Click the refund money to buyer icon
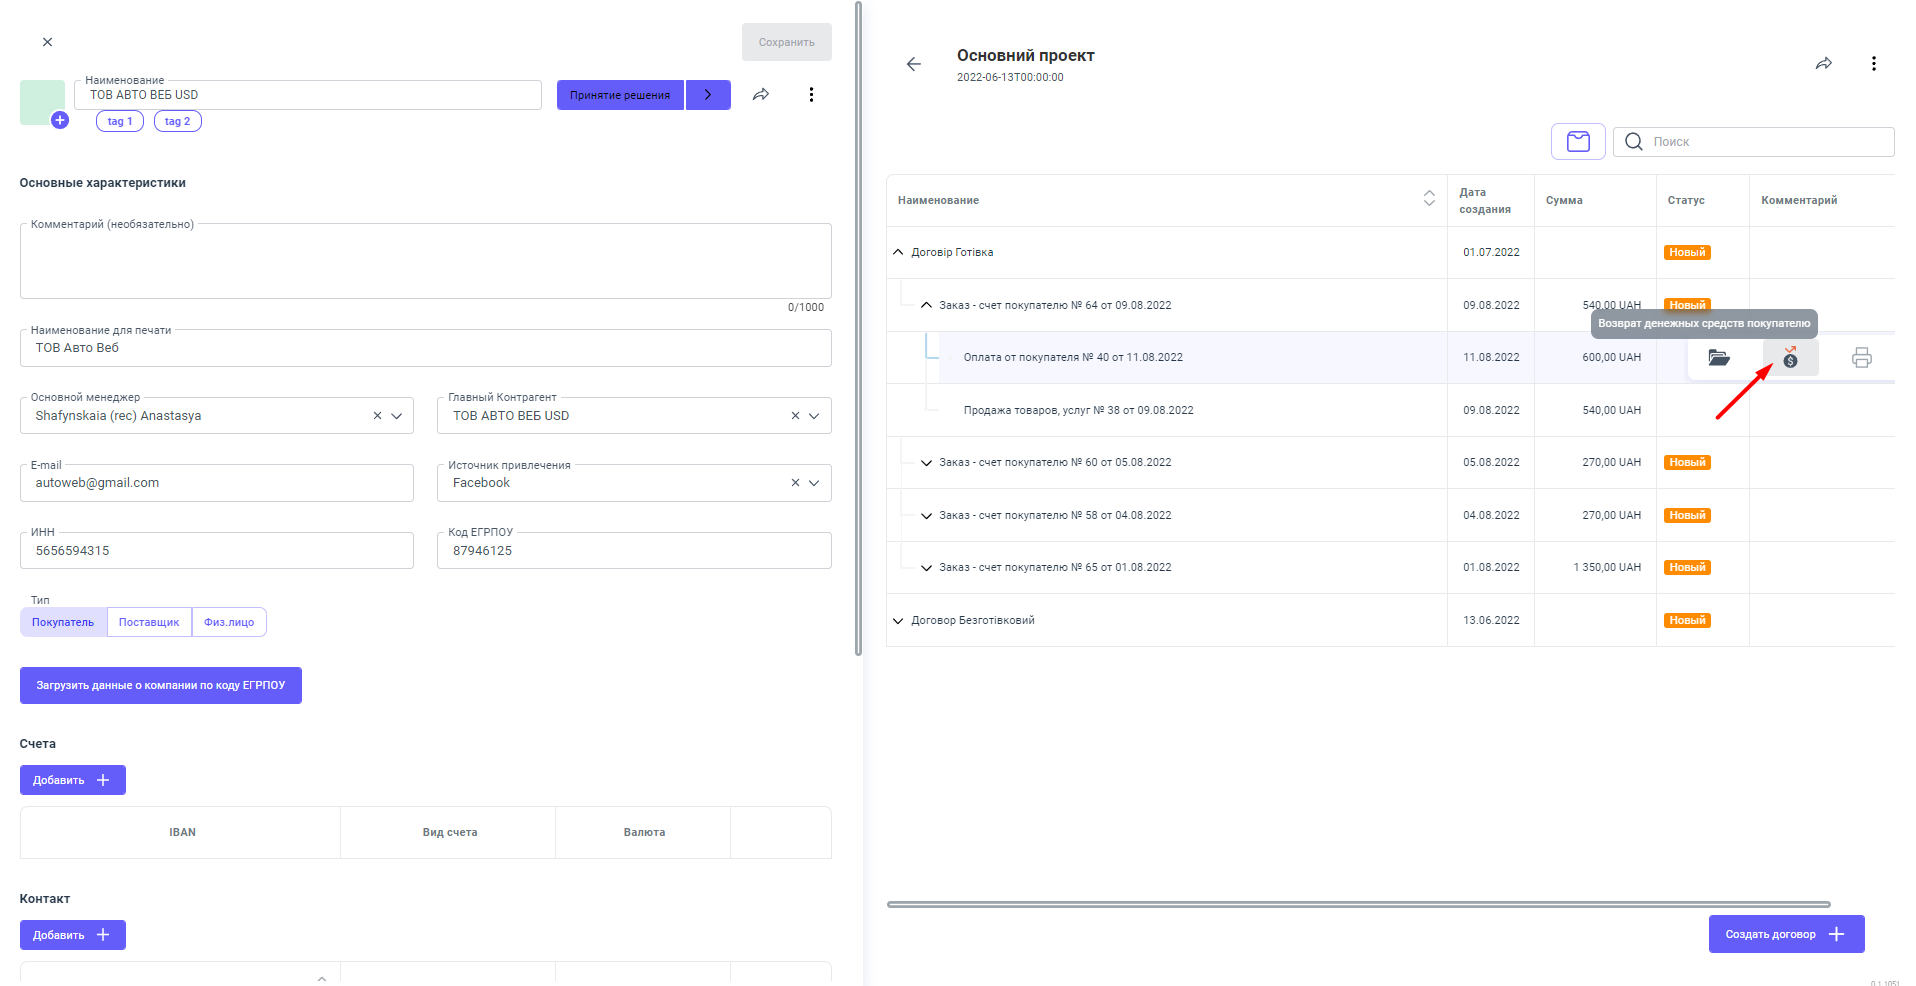 click(x=1790, y=358)
